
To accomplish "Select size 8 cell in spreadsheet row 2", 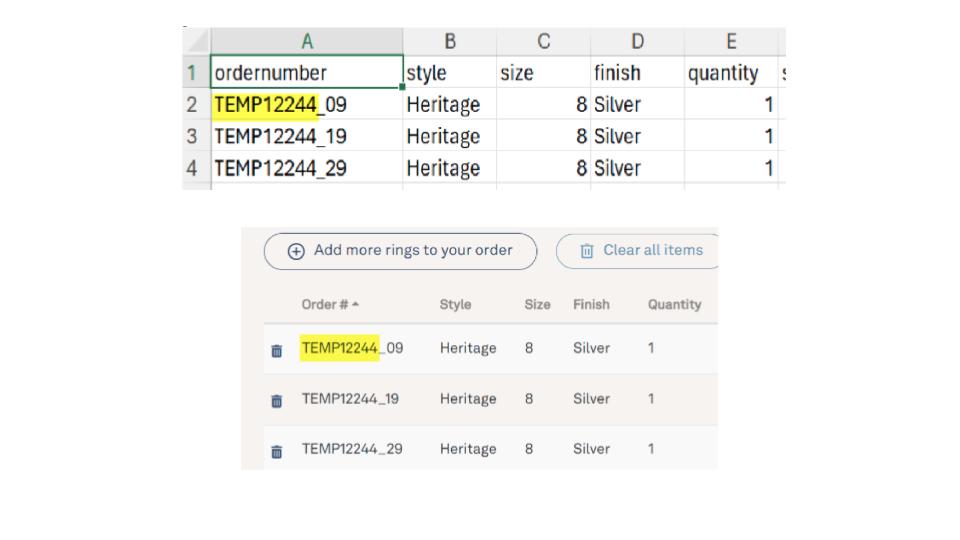I will [x=544, y=104].
